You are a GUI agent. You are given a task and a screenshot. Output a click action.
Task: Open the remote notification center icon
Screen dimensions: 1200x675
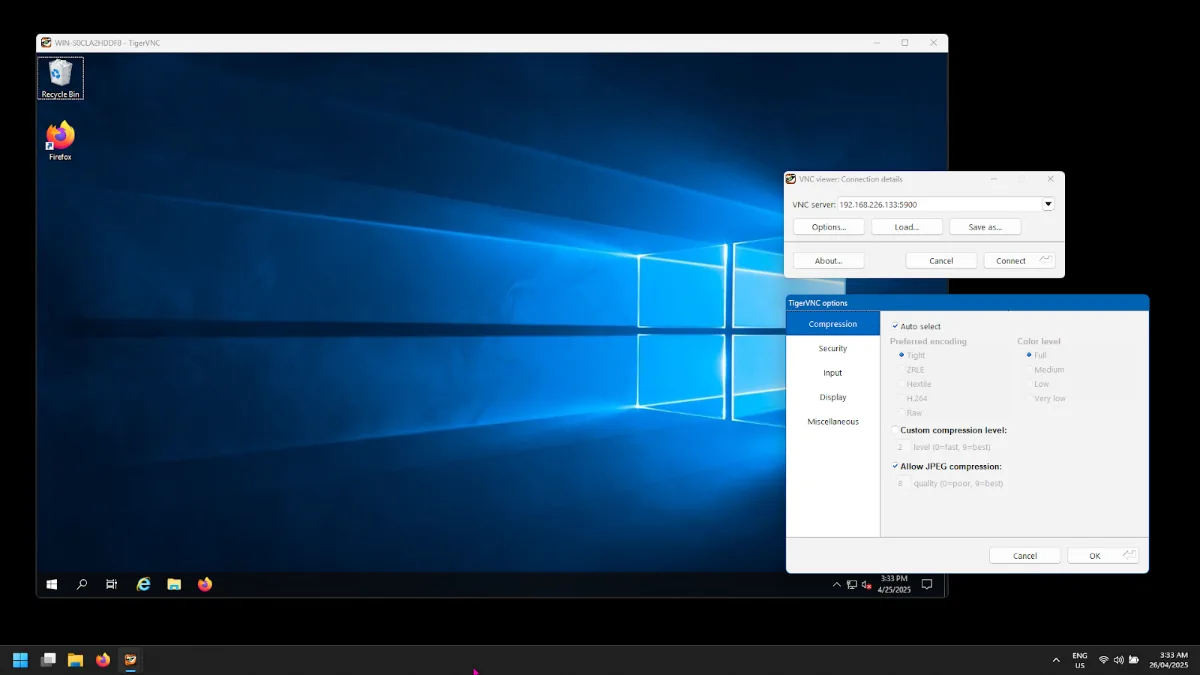(927, 584)
